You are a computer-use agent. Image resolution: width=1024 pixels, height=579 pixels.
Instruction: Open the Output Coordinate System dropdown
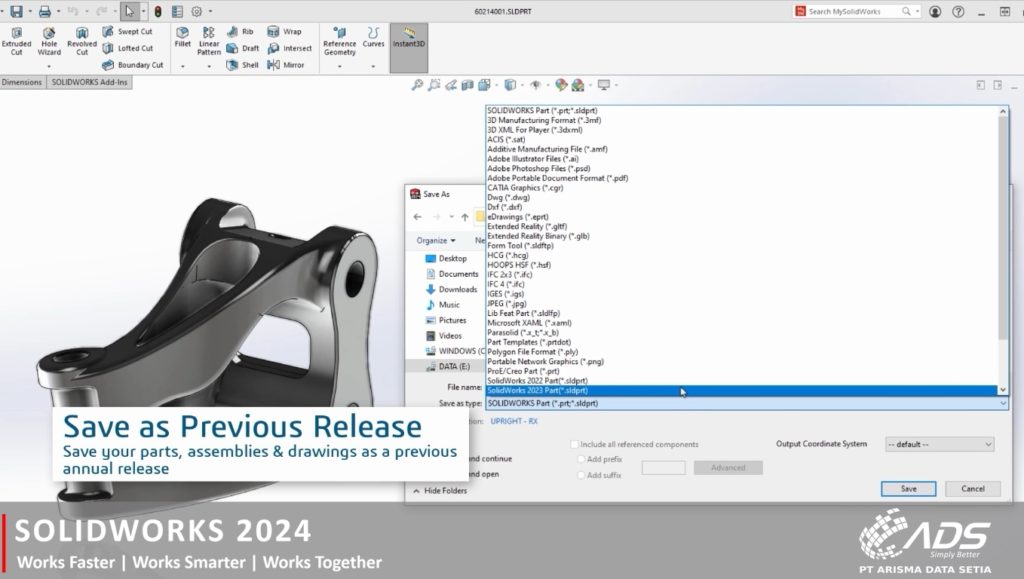click(x=938, y=444)
